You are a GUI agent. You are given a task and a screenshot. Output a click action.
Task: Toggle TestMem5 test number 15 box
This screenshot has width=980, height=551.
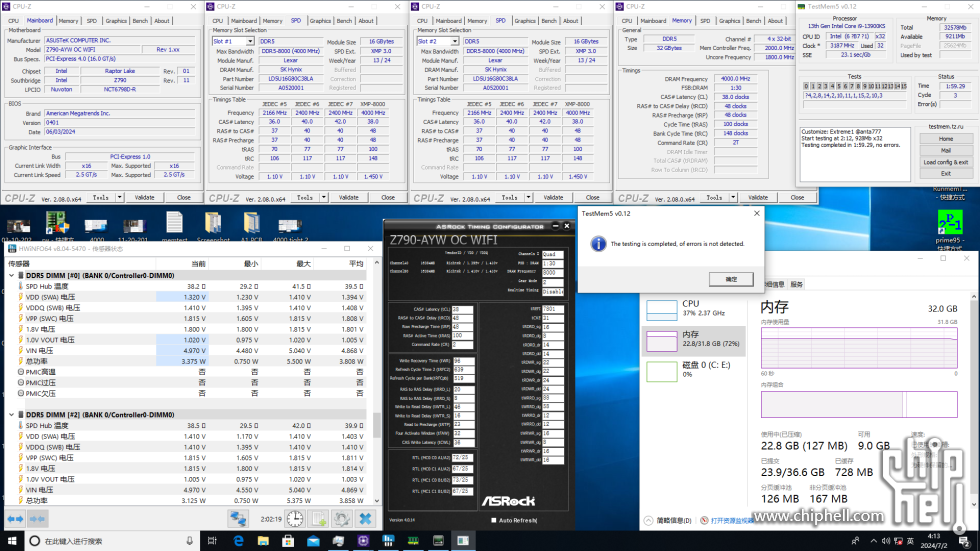(903, 86)
